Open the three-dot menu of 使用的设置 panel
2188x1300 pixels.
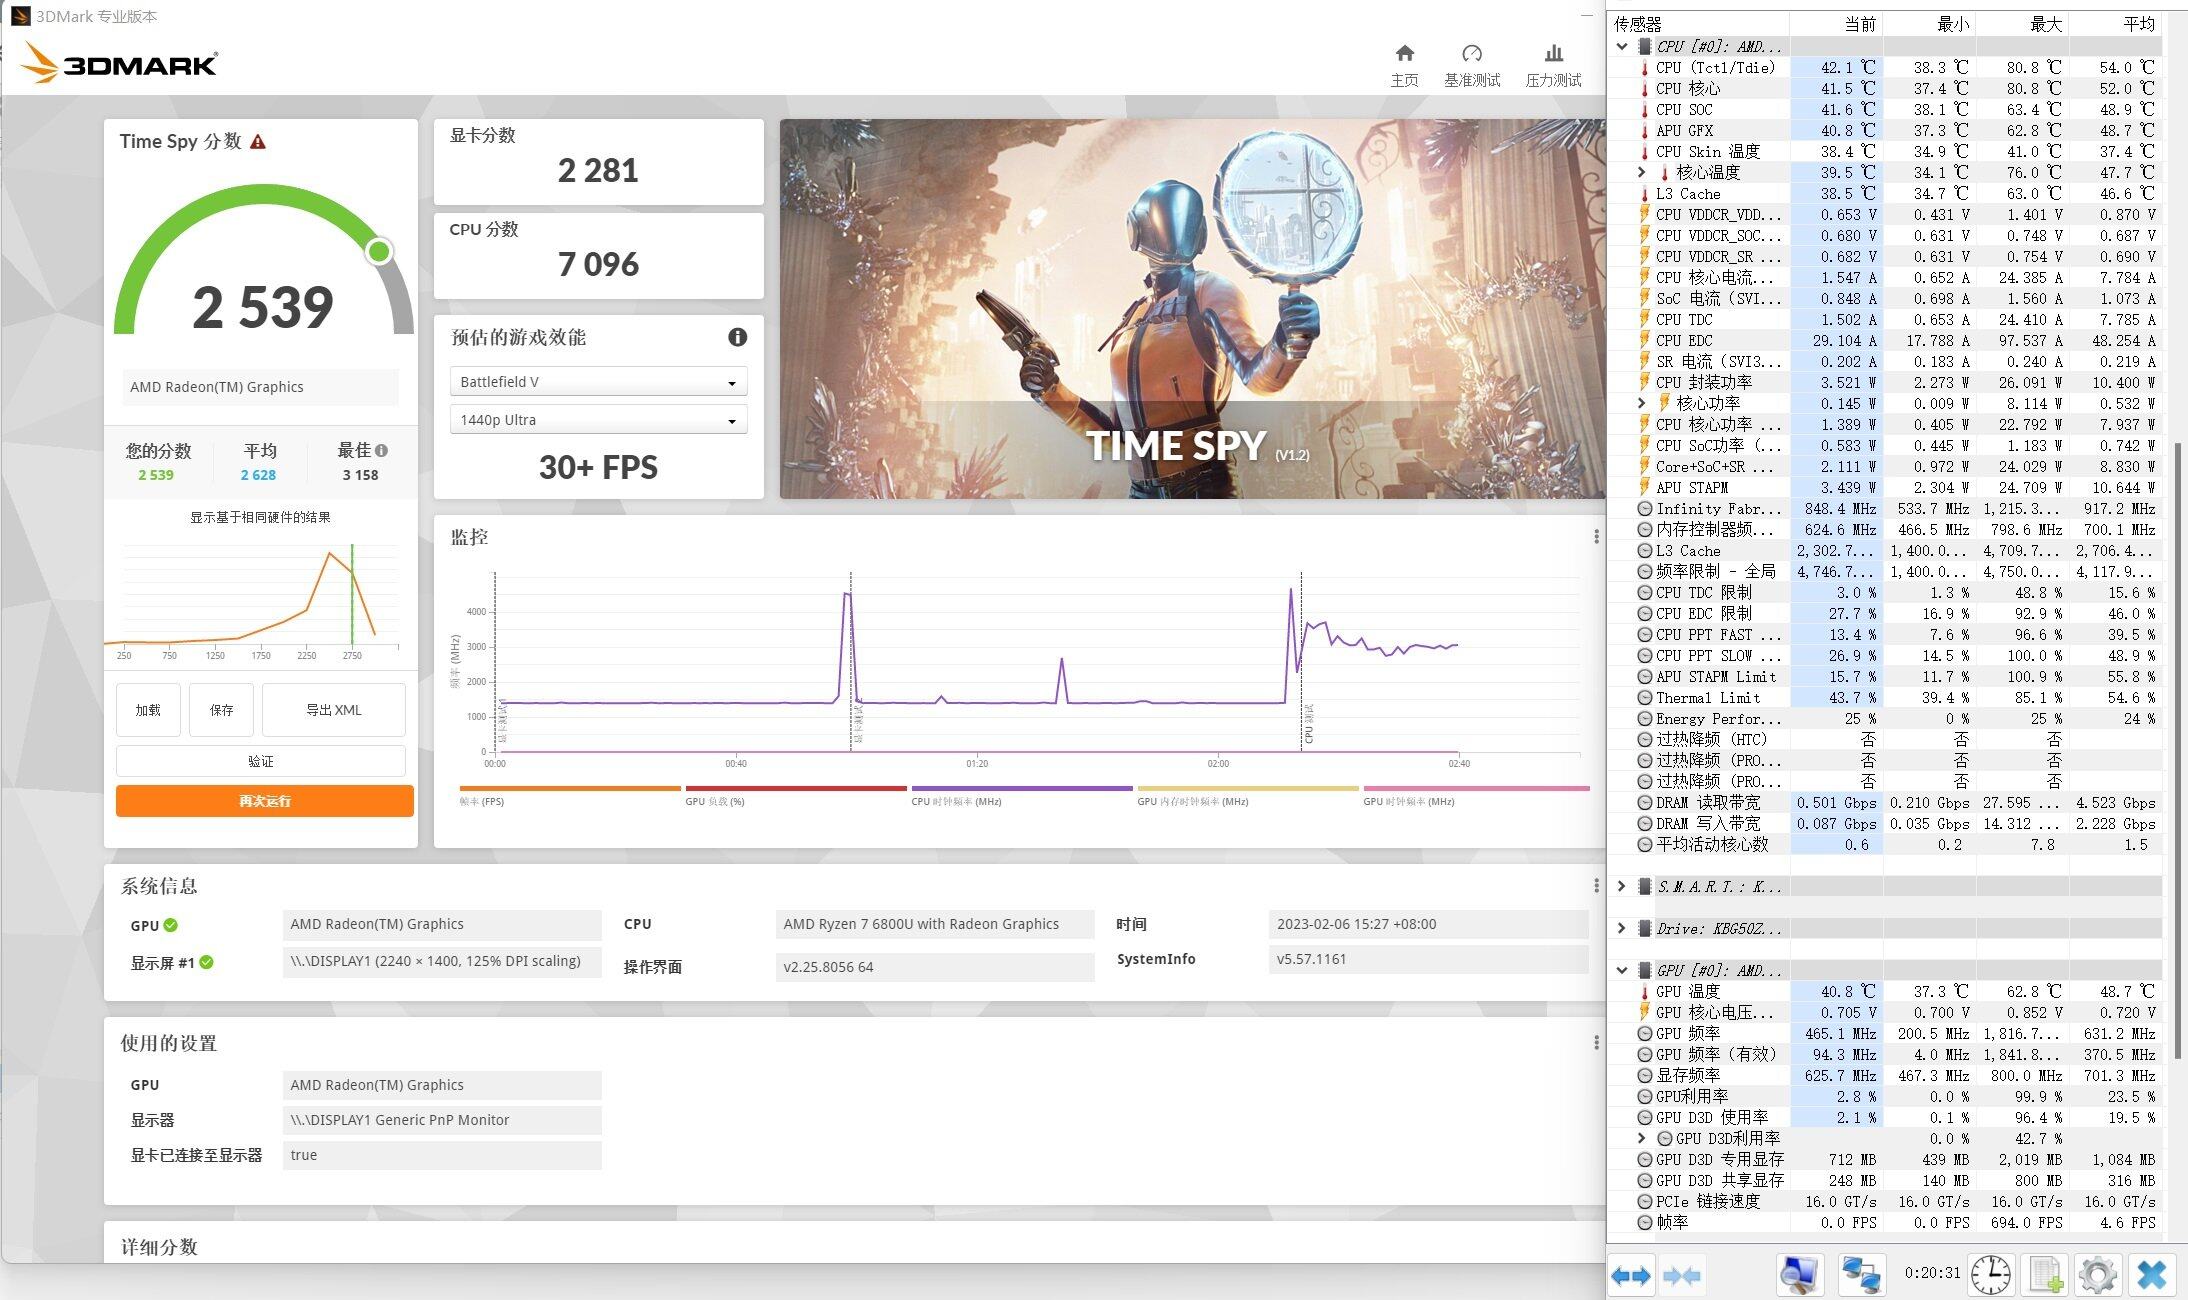coord(1596,1043)
